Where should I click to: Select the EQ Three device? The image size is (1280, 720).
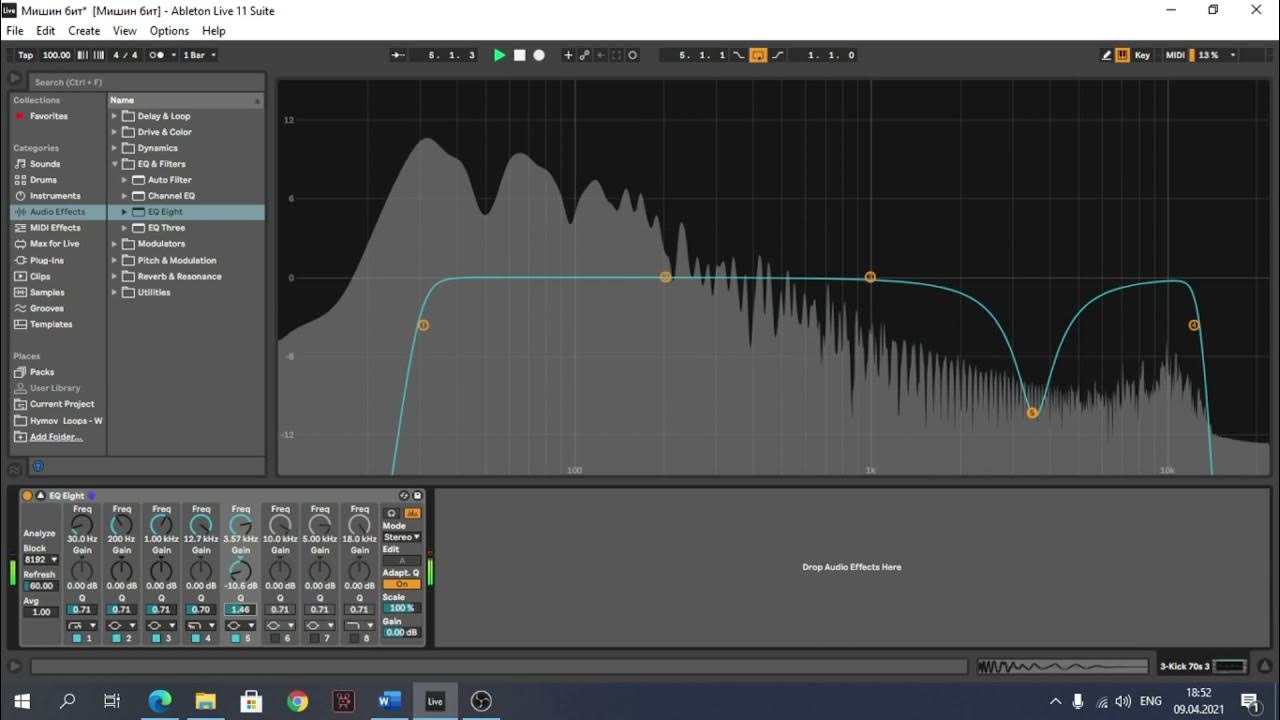coord(166,228)
